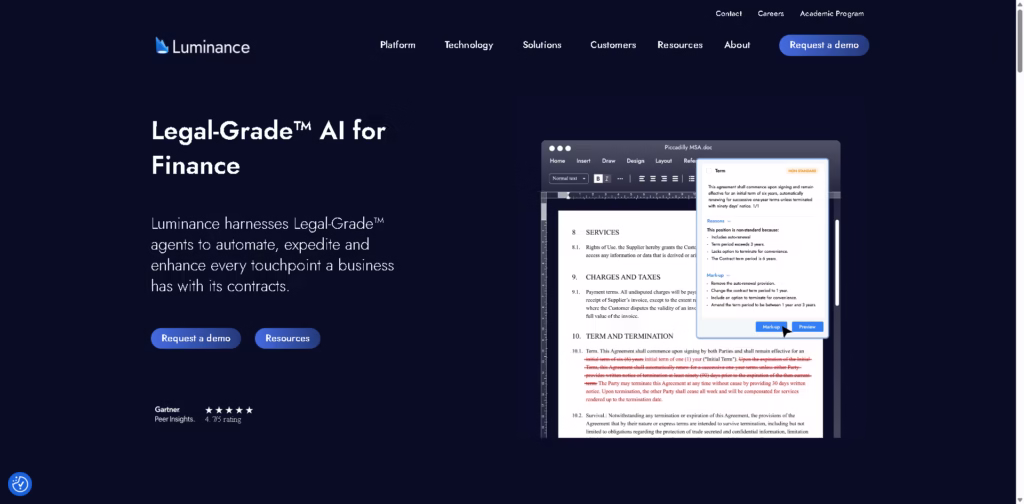Collapse the Reasons section
The height and width of the screenshot is (504, 1024).
point(719,221)
